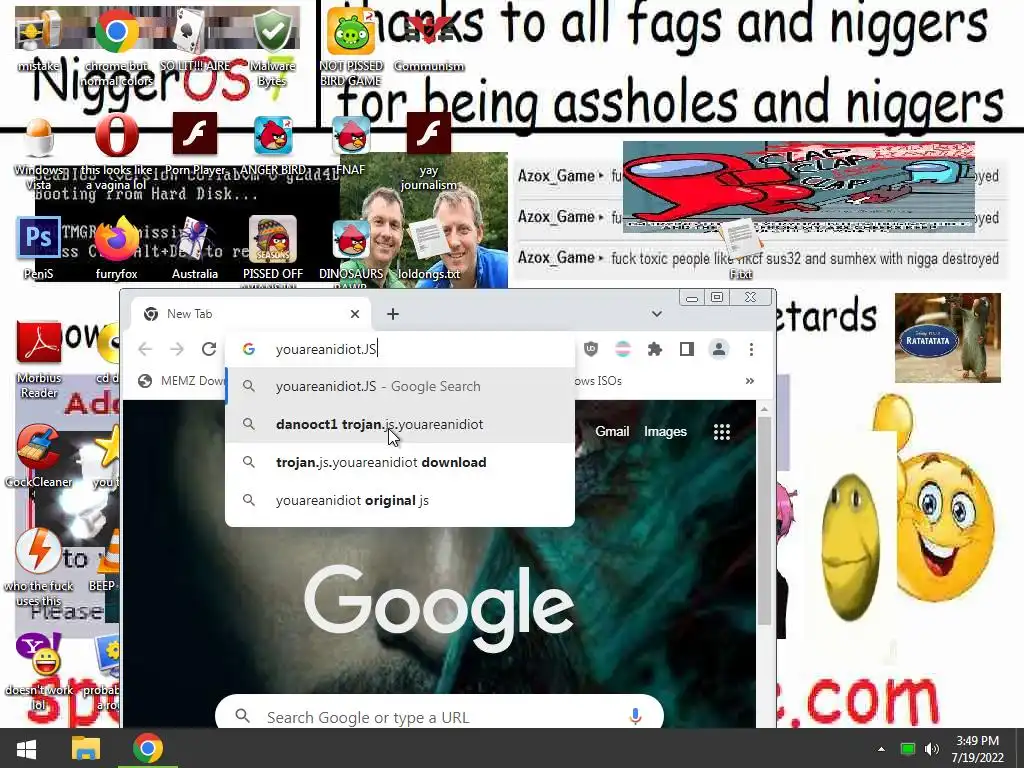The width and height of the screenshot is (1024, 768).
Task: Open the "ows ISOs" bookmark
Action: (598, 381)
